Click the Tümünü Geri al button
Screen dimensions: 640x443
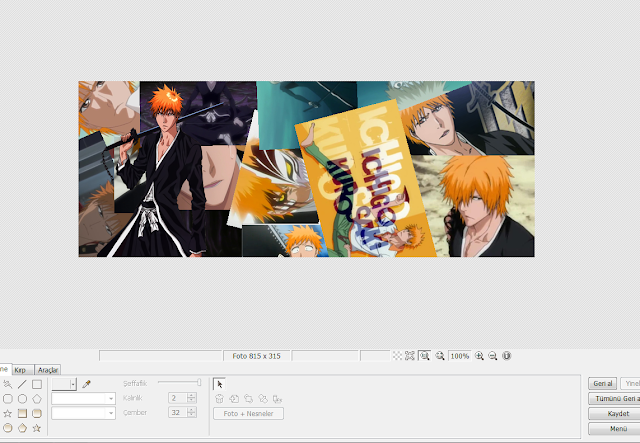[614, 398]
